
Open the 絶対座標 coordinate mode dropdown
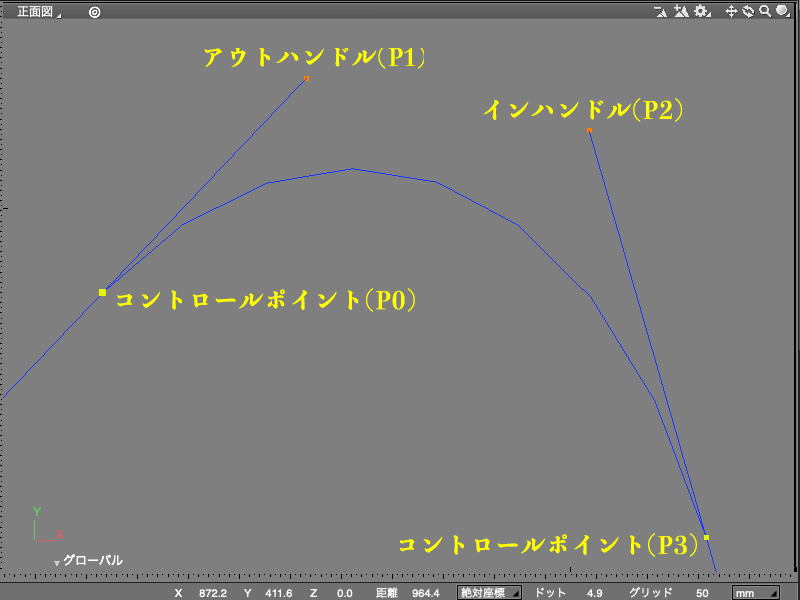[489, 593]
